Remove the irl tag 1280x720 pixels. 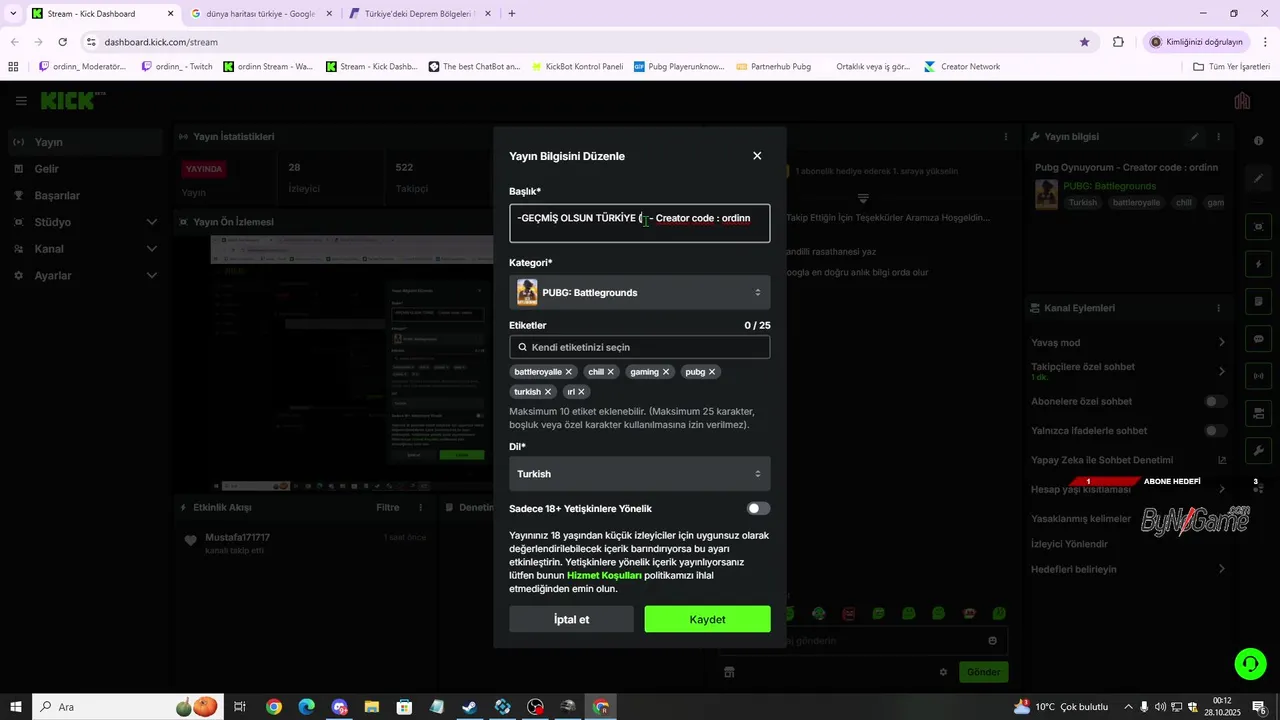click(581, 392)
